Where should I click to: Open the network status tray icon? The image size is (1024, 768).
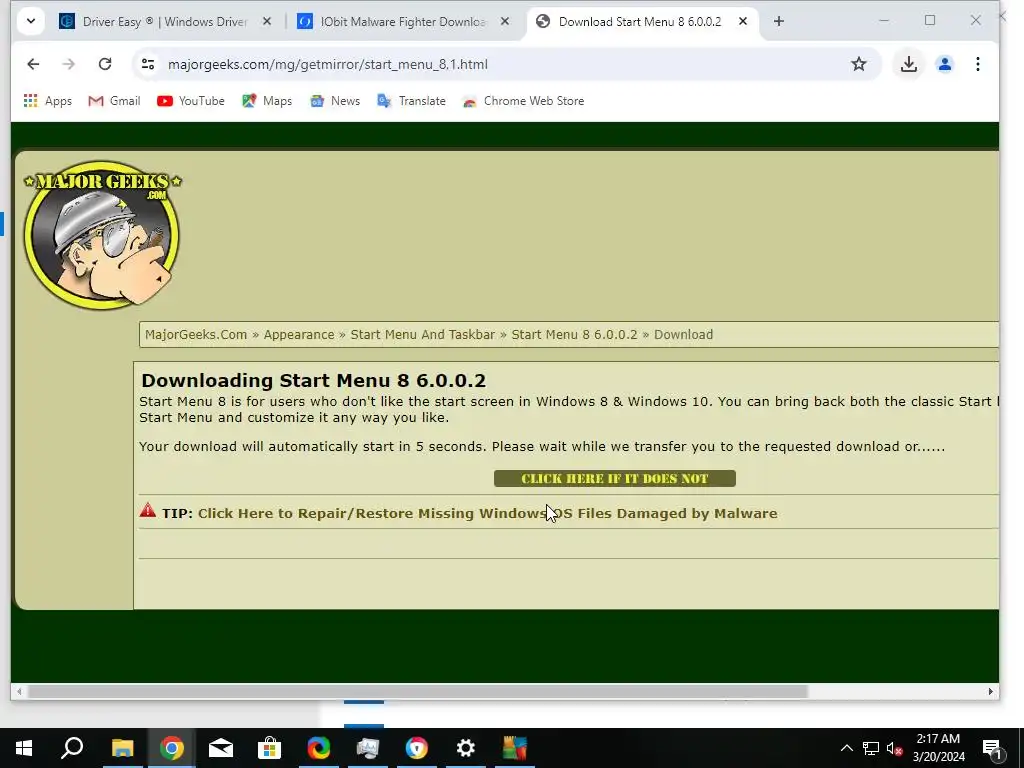pyautogui.click(x=871, y=748)
